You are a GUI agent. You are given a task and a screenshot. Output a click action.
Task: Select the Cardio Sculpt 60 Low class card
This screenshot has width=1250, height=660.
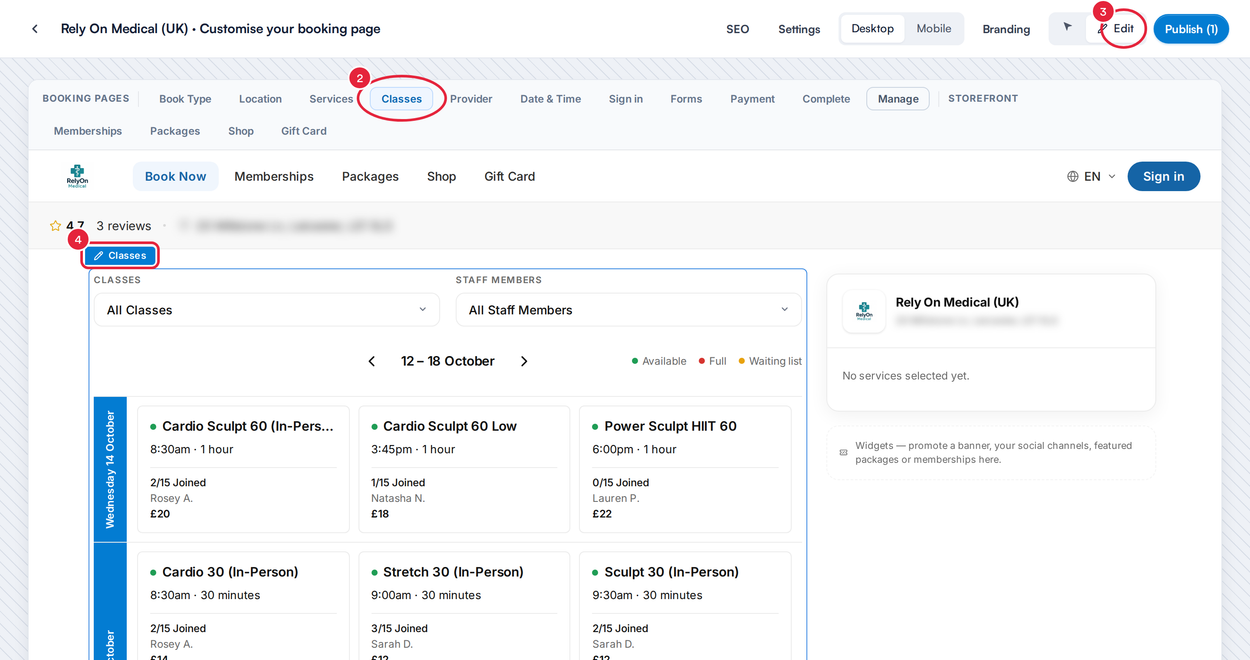coord(464,469)
